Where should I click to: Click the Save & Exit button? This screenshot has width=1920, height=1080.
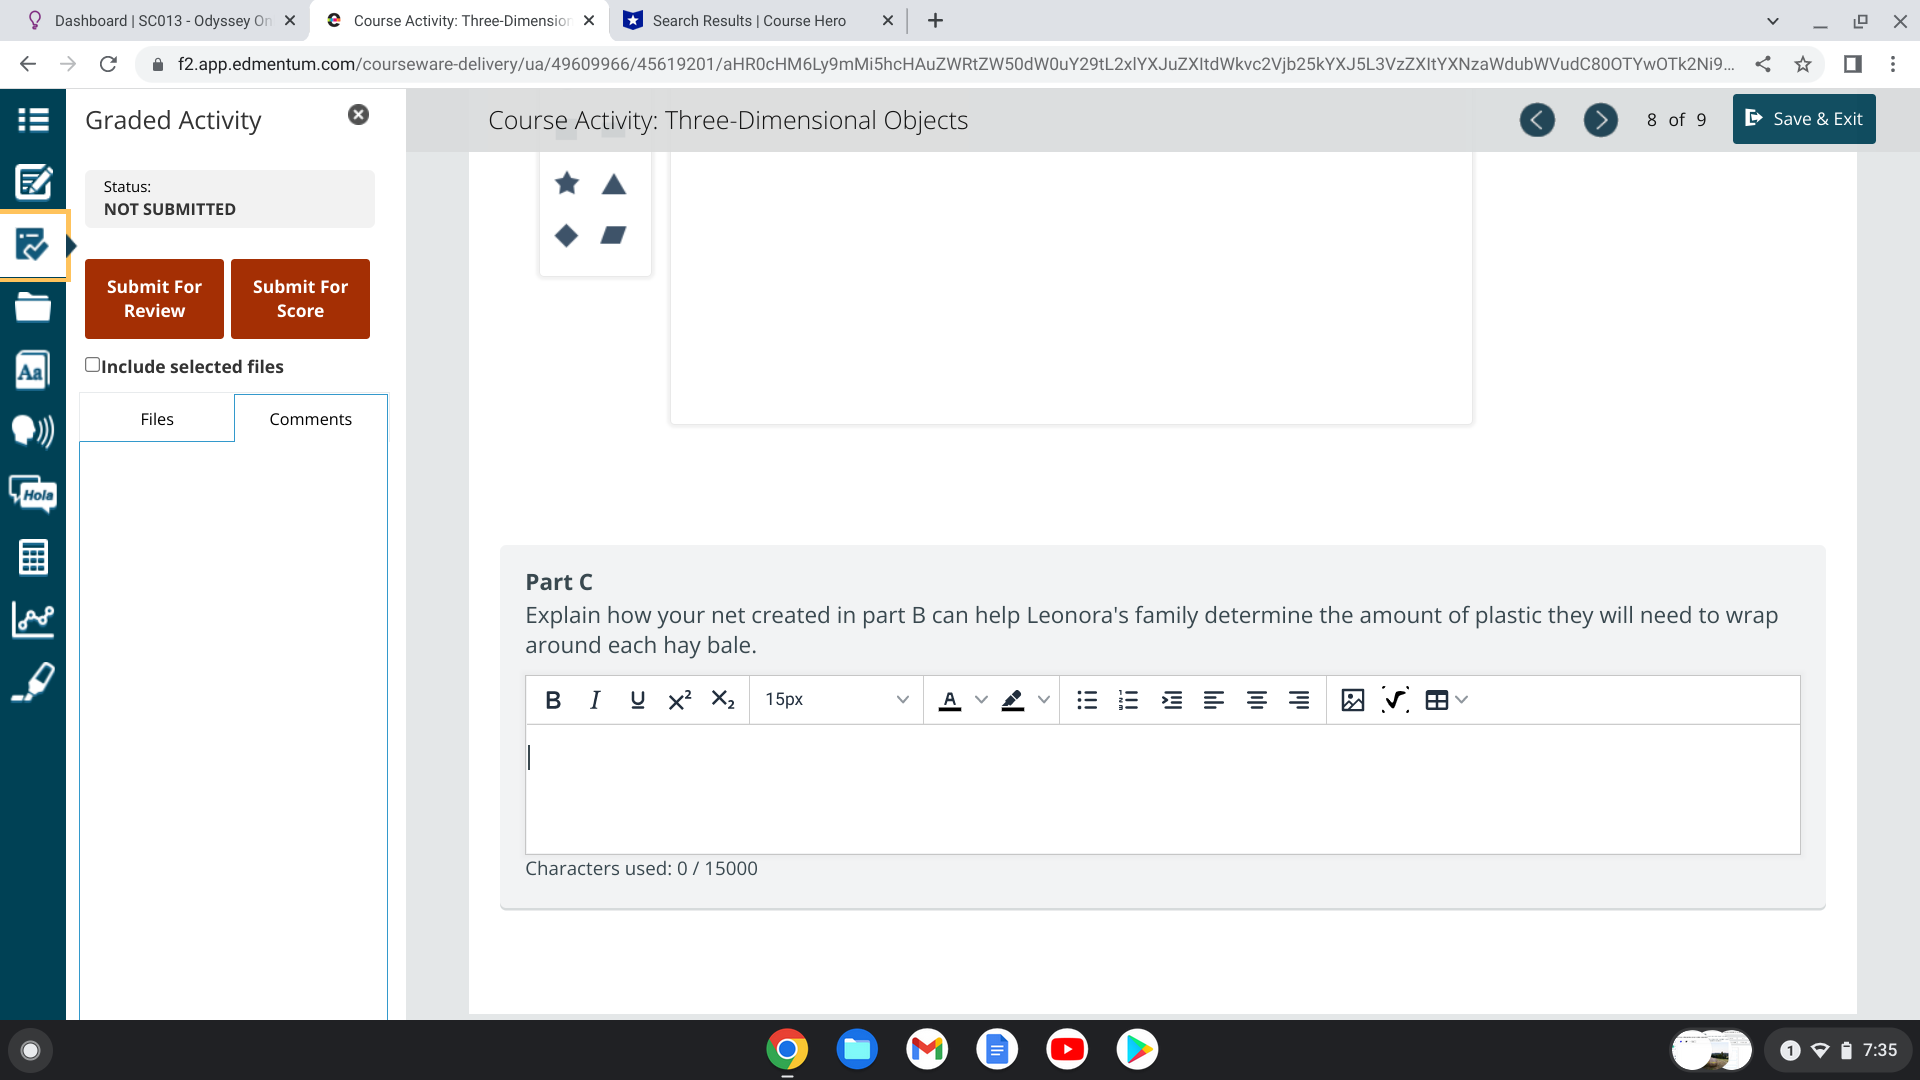1803,119
